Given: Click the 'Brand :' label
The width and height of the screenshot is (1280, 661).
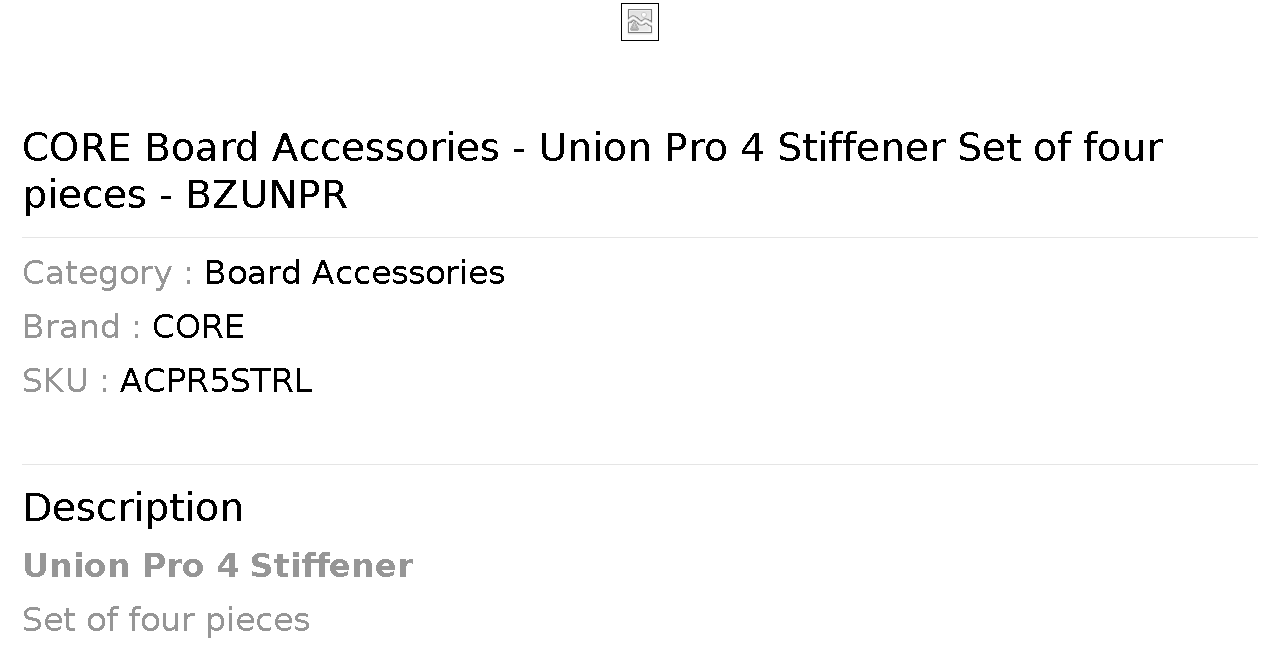Looking at the screenshot, I should coord(82,327).
